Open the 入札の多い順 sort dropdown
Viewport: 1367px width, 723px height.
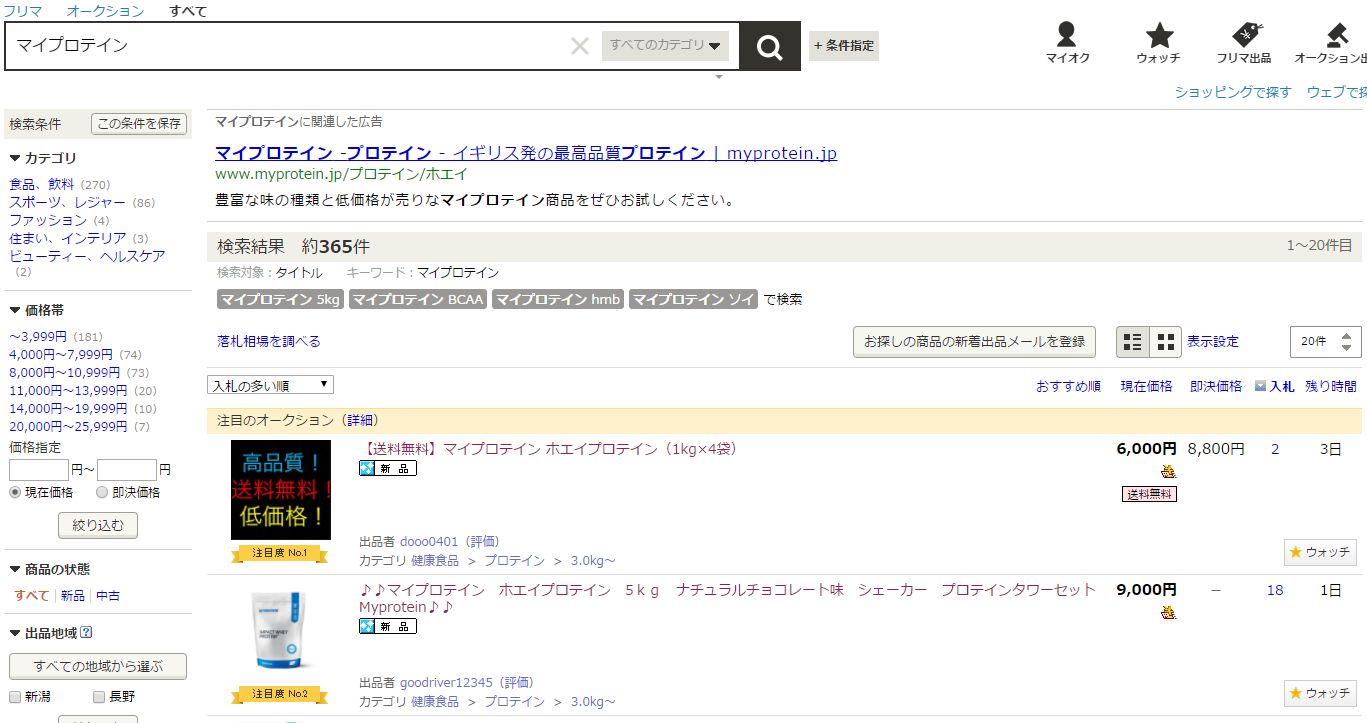point(270,385)
